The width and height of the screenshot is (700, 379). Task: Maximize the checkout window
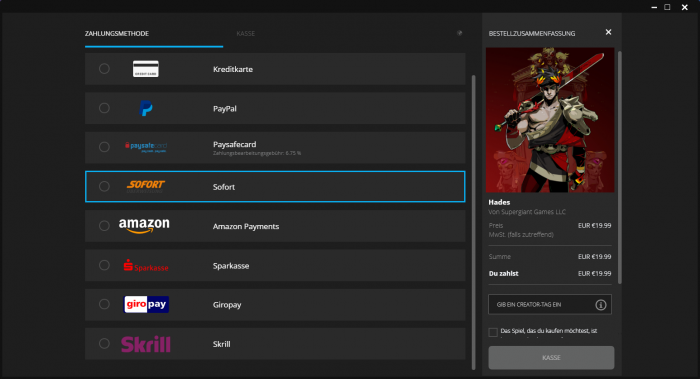coord(667,7)
